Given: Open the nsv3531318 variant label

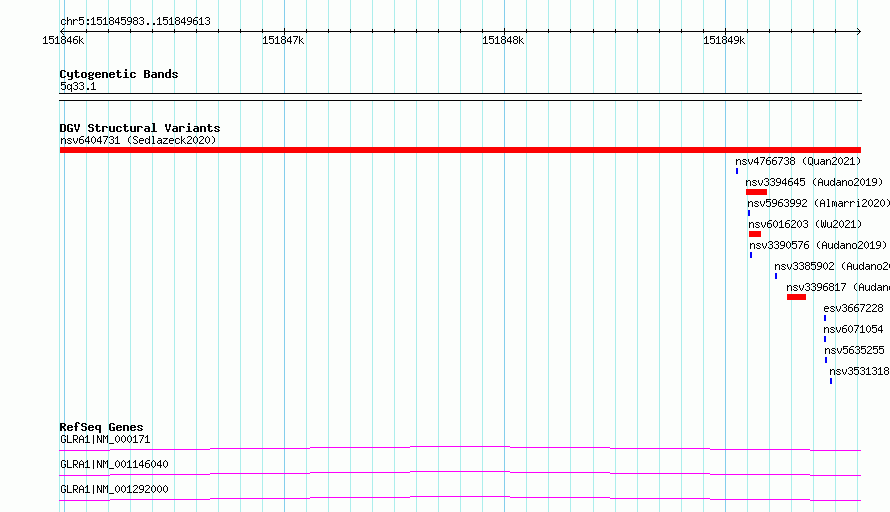Looking at the screenshot, I should [859, 371].
